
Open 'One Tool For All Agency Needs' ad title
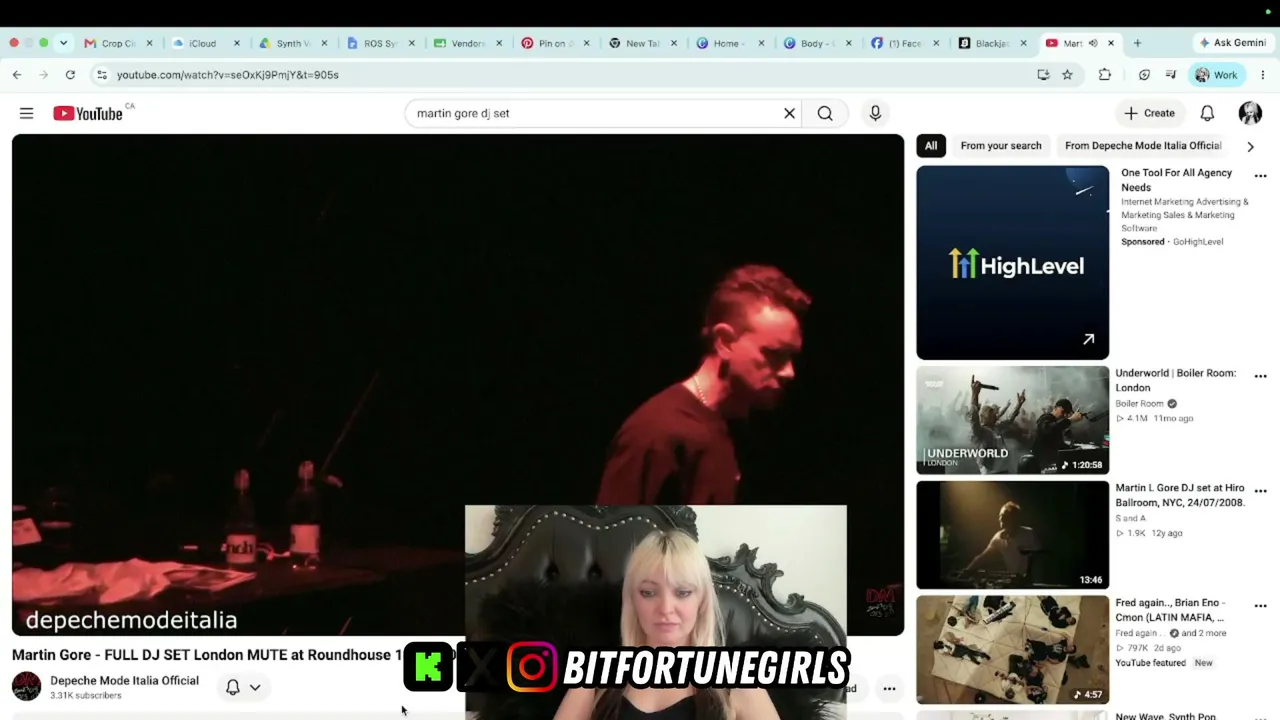pos(1177,180)
